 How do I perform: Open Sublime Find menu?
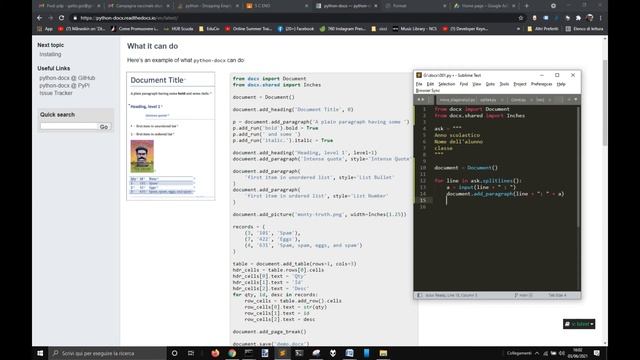point(464,84)
